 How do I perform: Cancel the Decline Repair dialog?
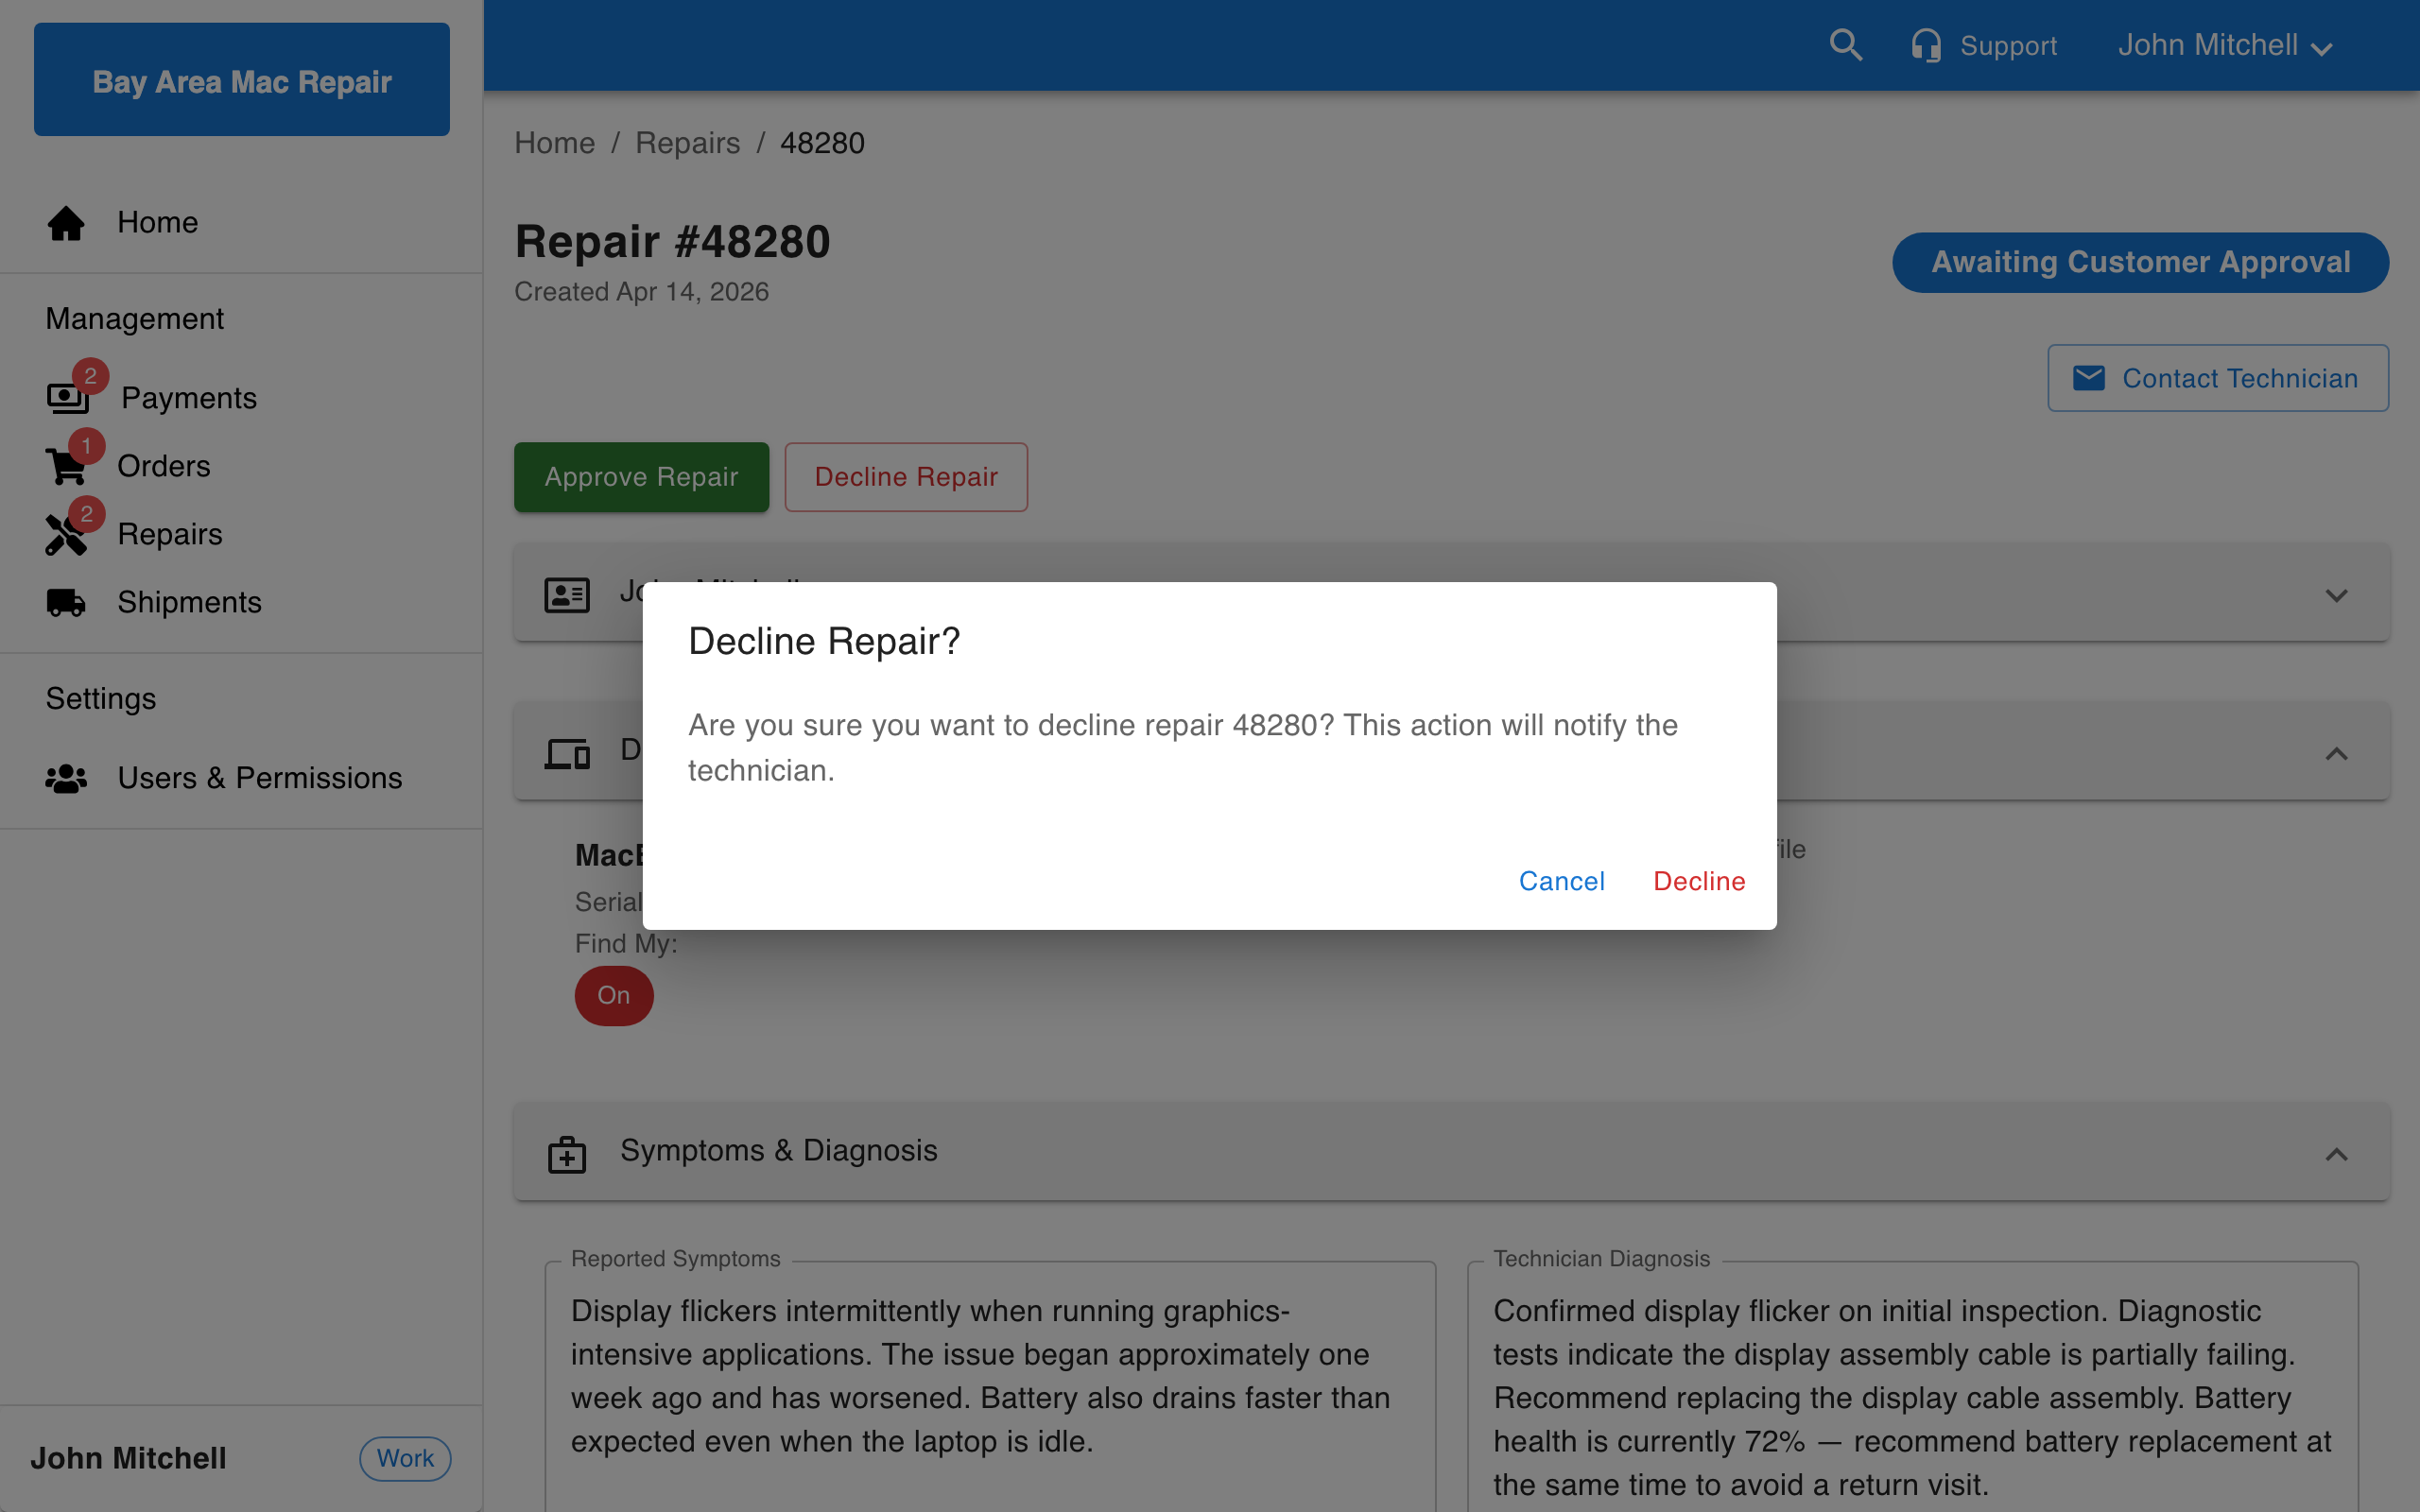click(1561, 881)
